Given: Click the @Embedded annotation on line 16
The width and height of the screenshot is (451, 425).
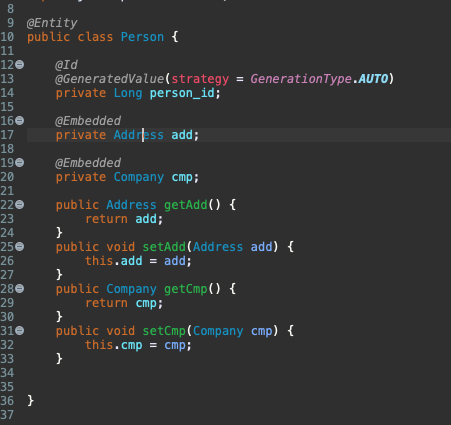Looking at the screenshot, I should click(88, 121).
